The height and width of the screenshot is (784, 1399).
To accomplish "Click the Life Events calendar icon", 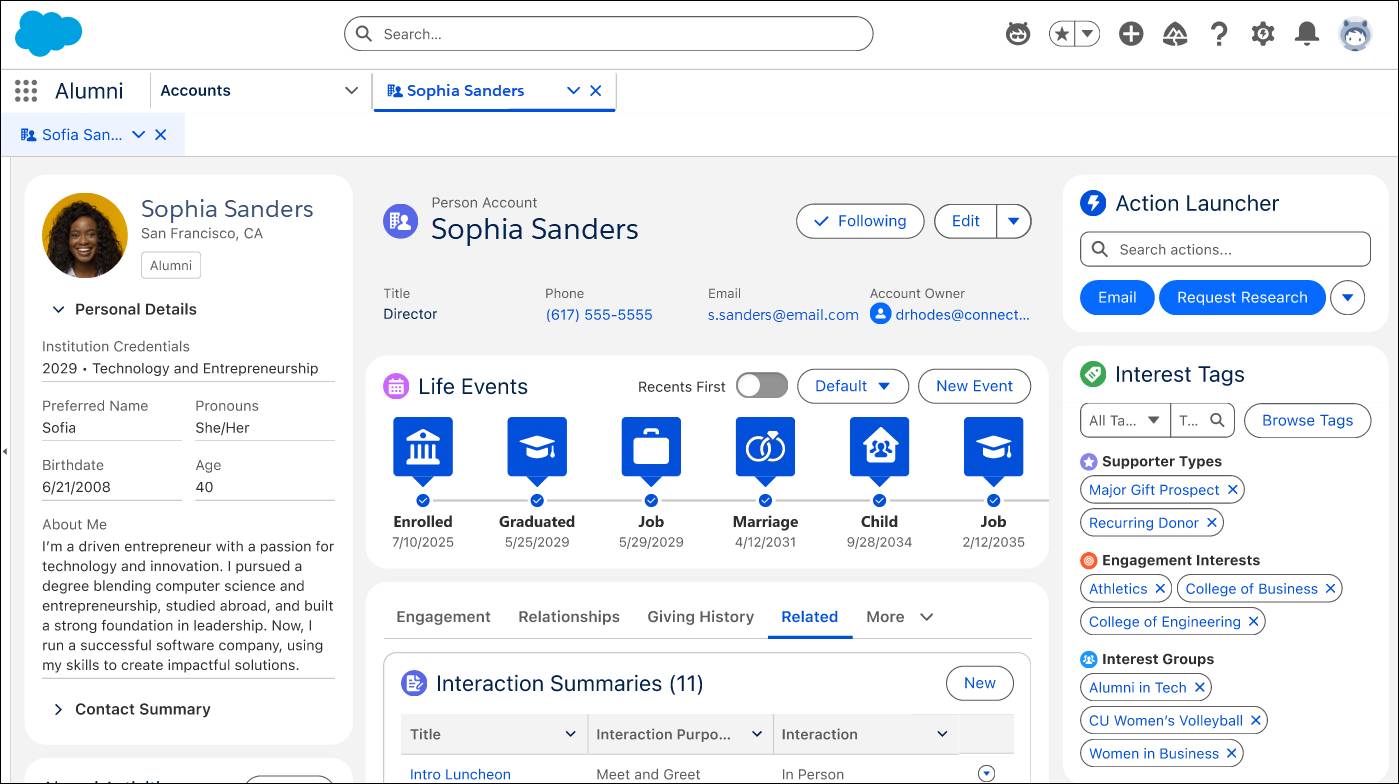I will 396,386.
